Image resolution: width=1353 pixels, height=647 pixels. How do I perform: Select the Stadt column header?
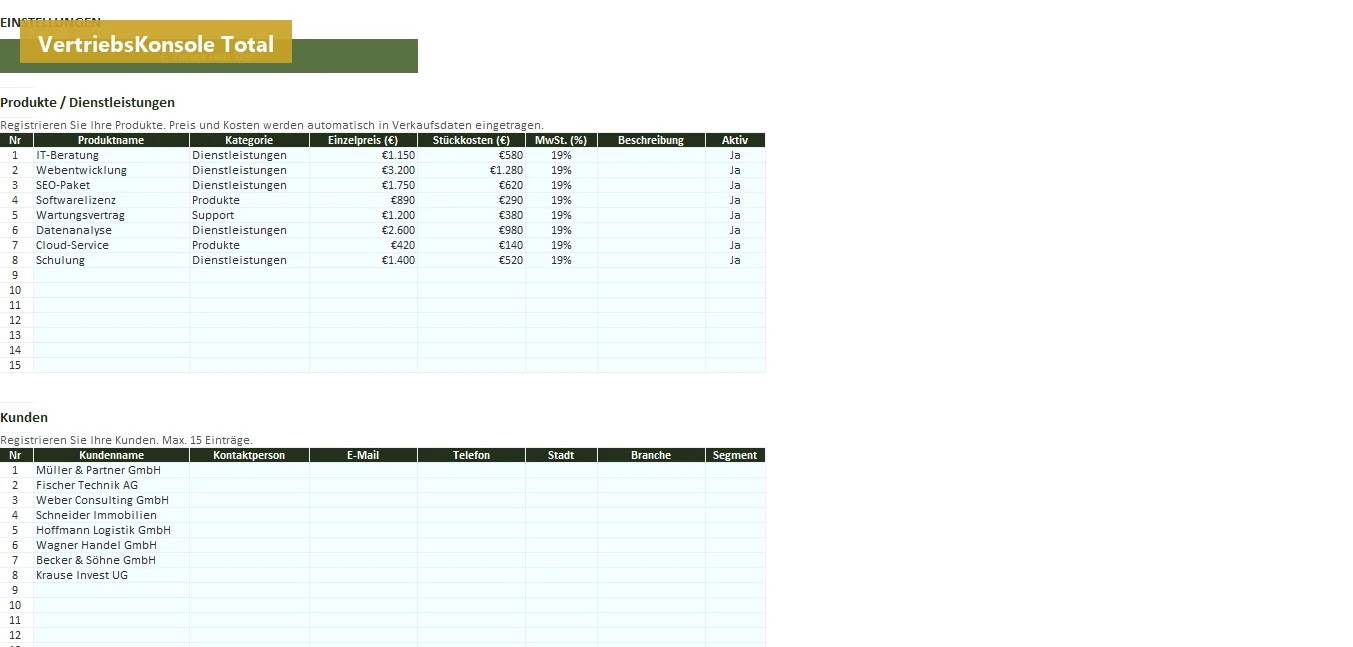click(561, 455)
